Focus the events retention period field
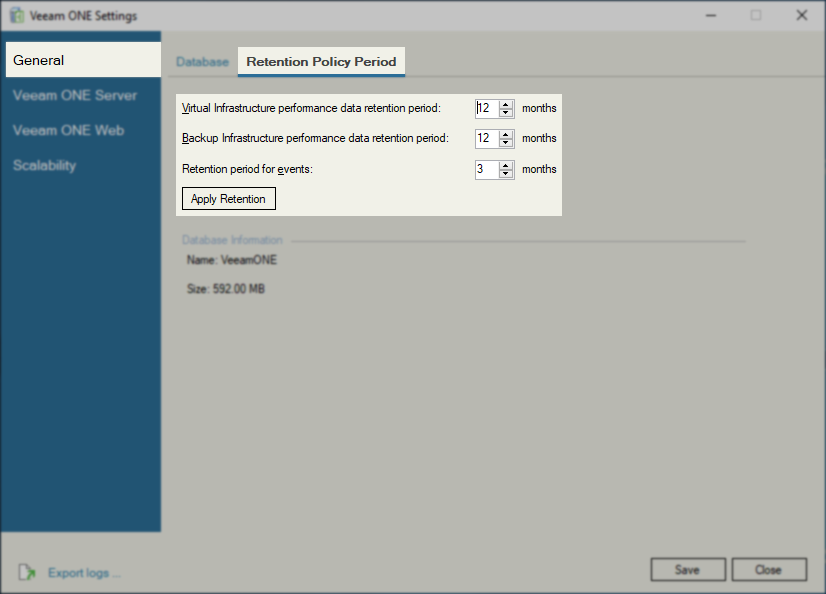The height and width of the screenshot is (594, 826). click(x=487, y=169)
